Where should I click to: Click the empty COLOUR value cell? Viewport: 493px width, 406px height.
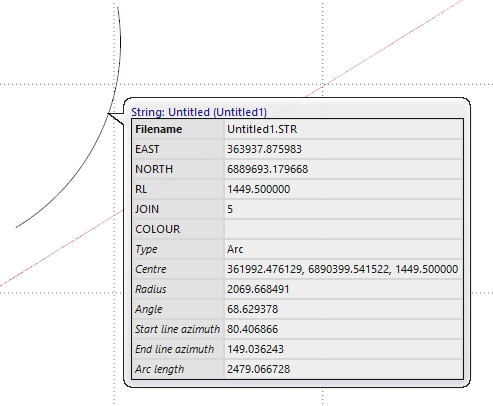click(x=344, y=229)
